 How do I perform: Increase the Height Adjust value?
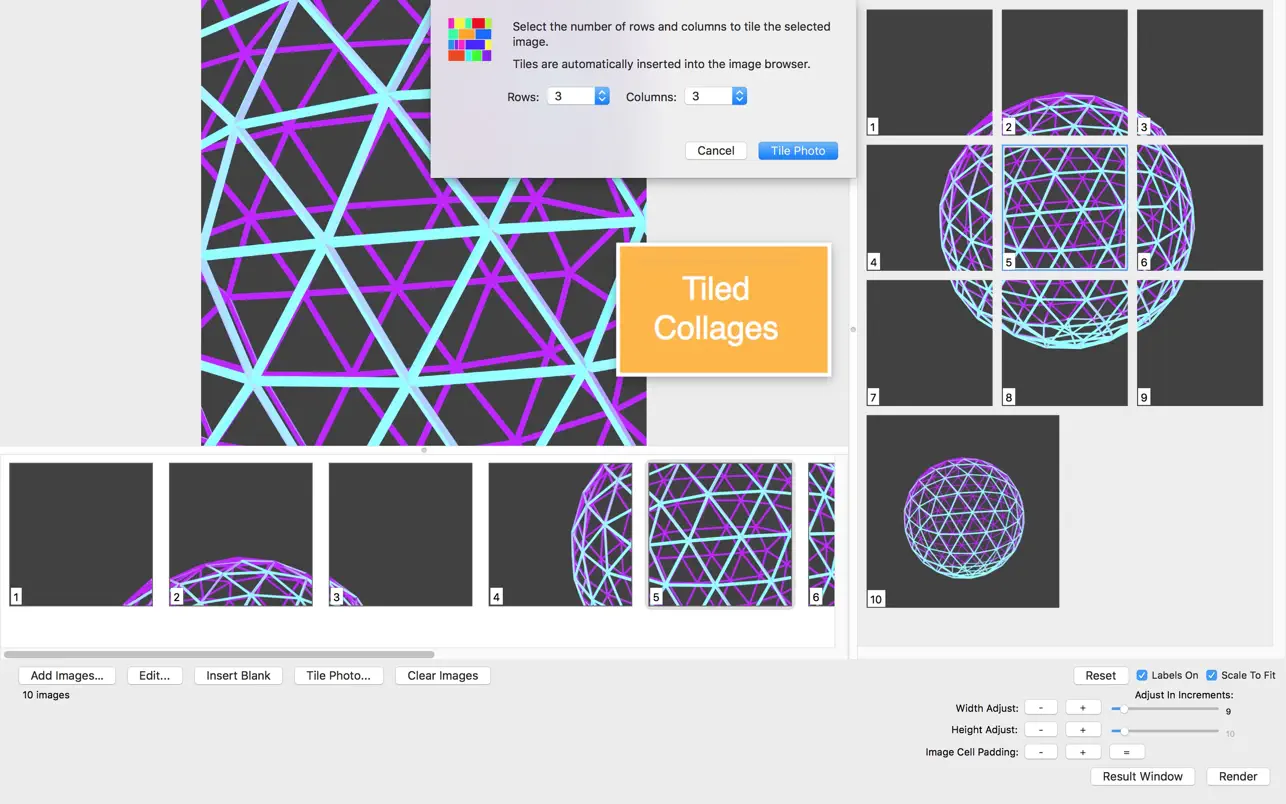(x=1082, y=730)
